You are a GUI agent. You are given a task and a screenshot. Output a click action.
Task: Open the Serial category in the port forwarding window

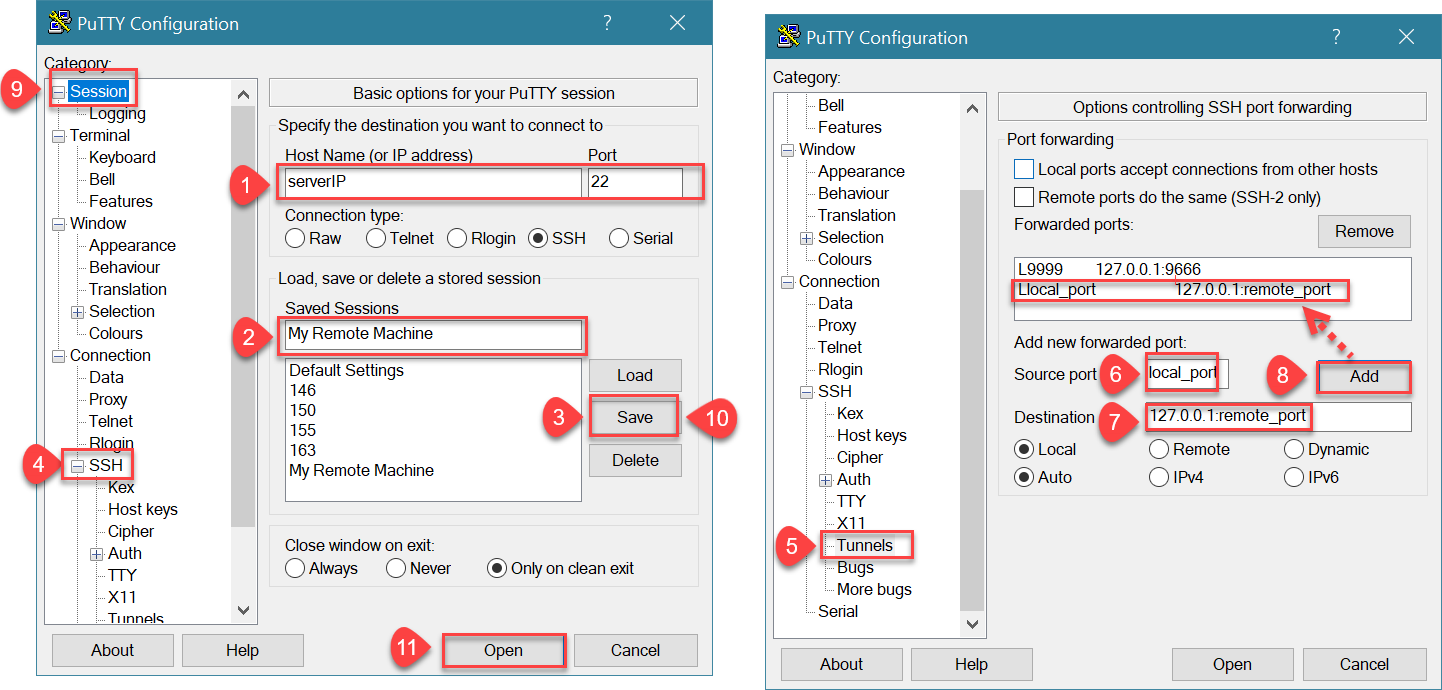838,611
